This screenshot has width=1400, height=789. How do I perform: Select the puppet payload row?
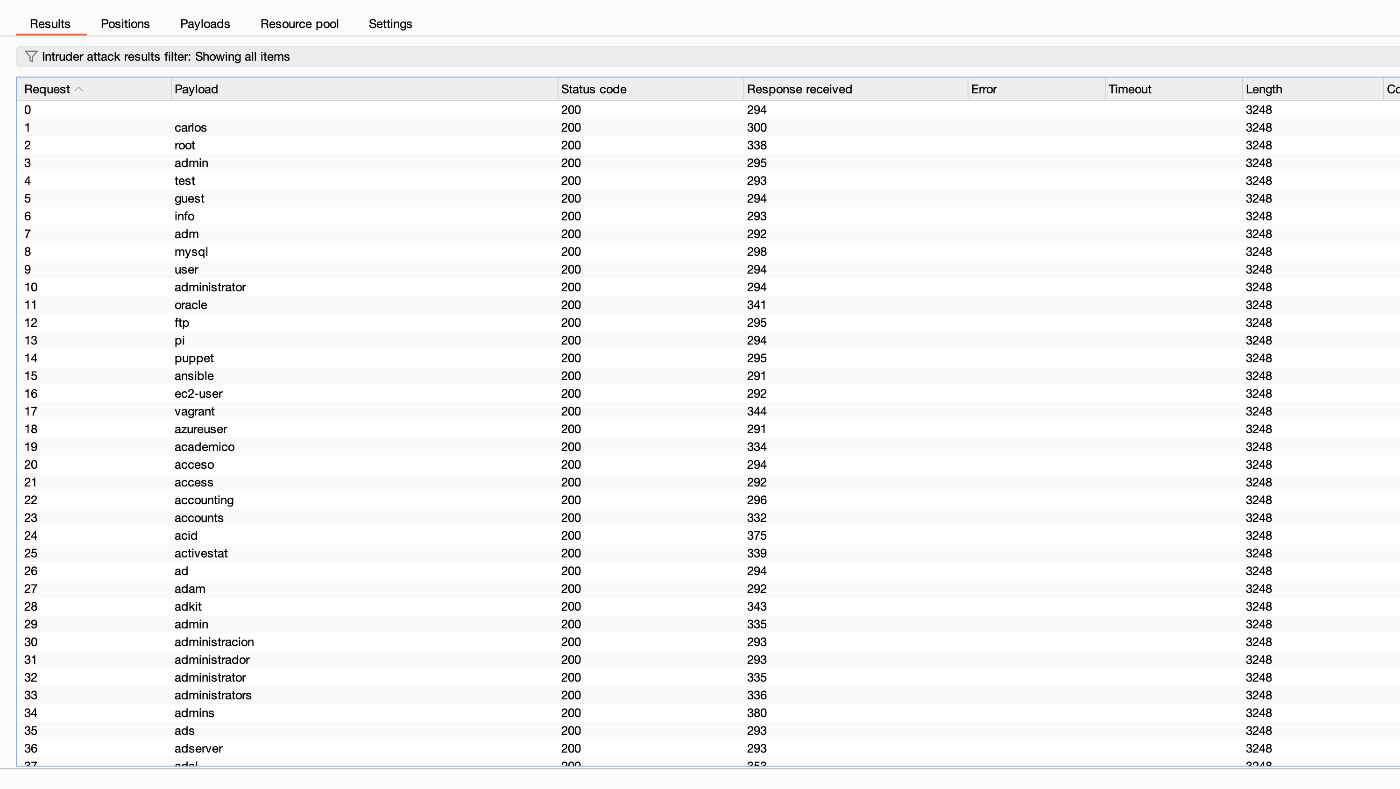708,358
